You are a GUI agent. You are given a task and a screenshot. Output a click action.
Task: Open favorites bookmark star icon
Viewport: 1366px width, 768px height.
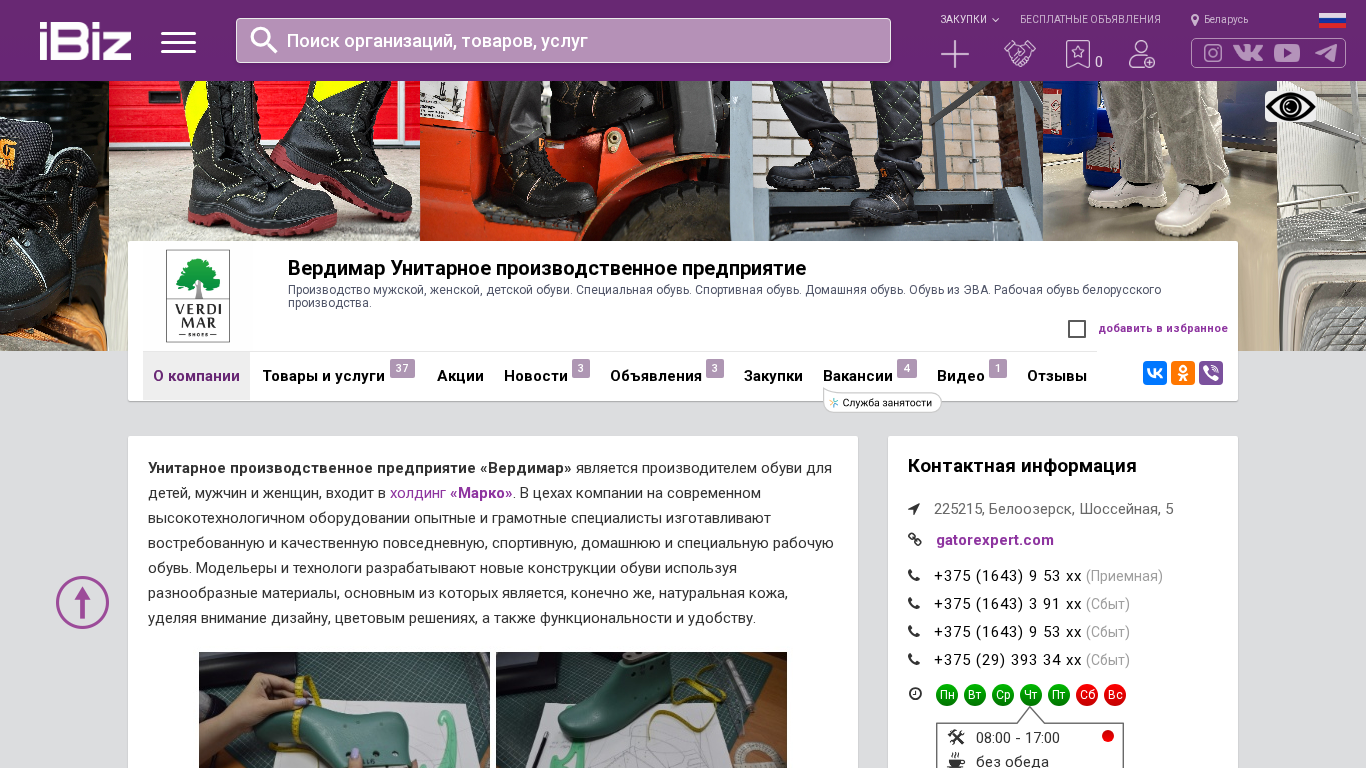click(x=1077, y=54)
